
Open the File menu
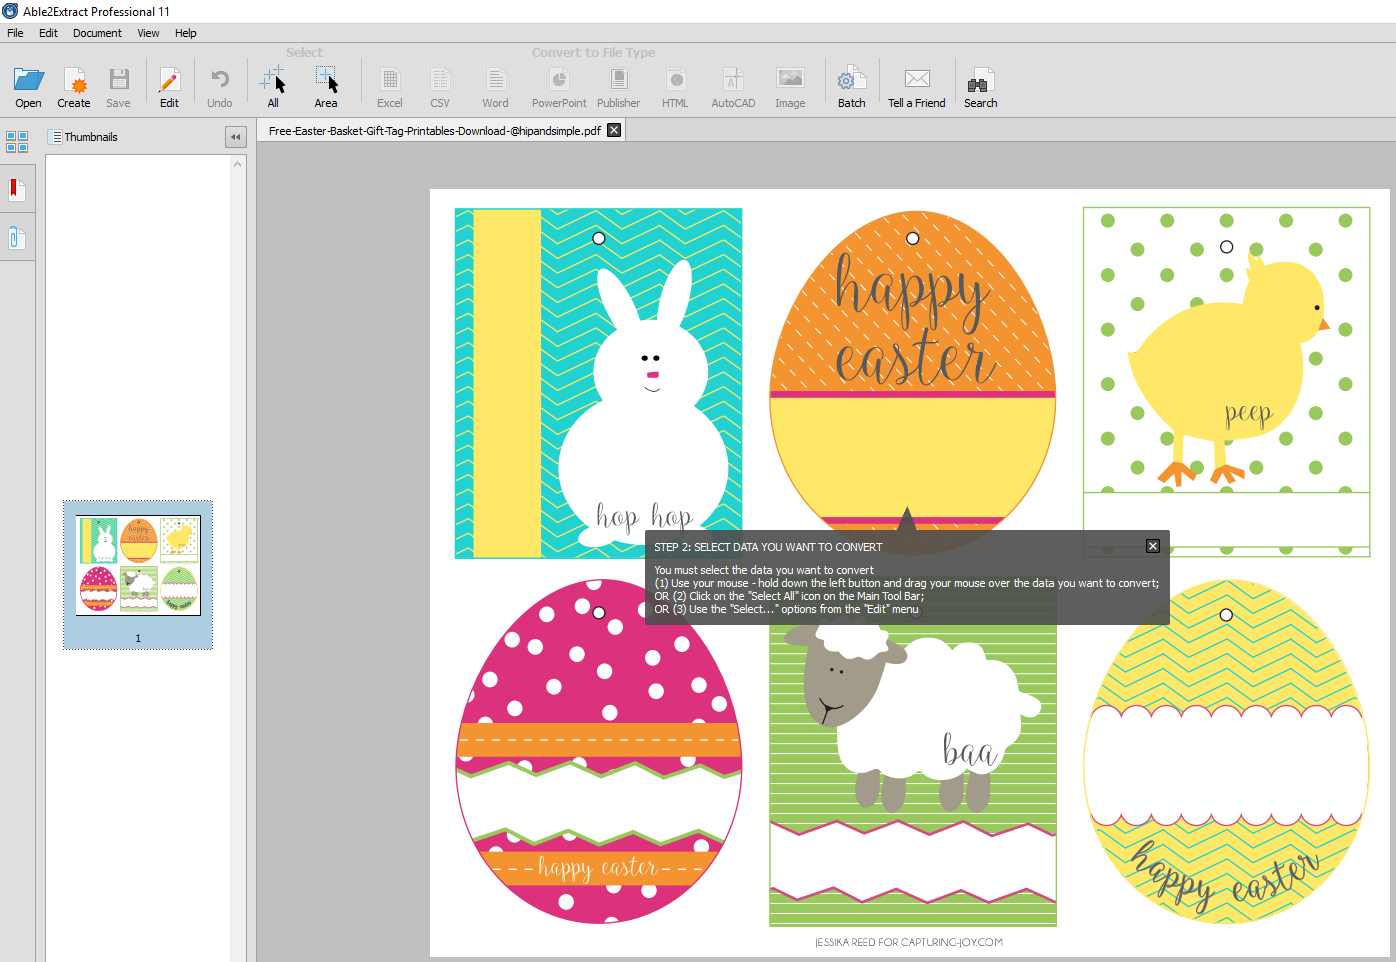click(x=15, y=33)
